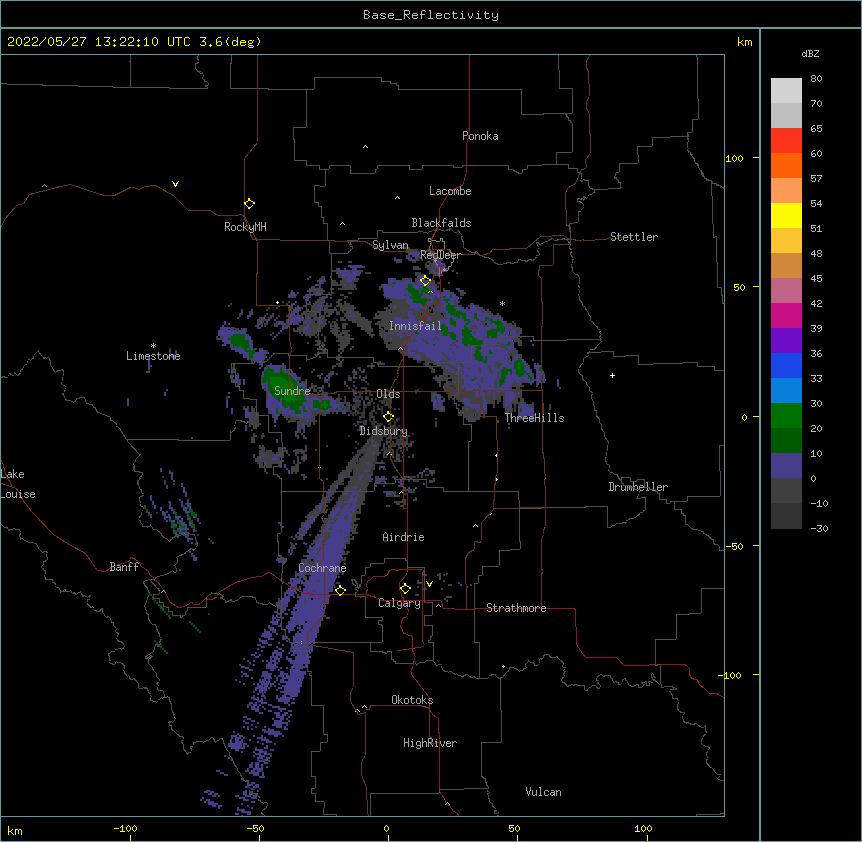Click the Sylvan label
The height and width of the screenshot is (842, 862).
pyautogui.click(x=390, y=245)
